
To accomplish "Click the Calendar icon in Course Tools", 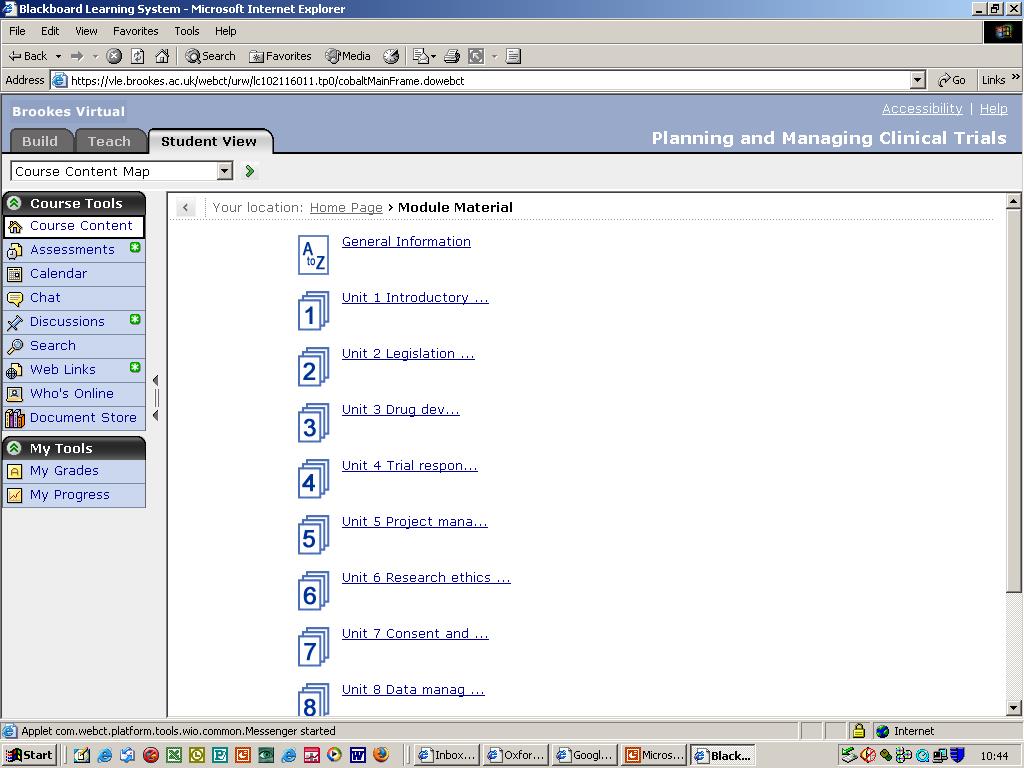I will pyautogui.click(x=14, y=274).
